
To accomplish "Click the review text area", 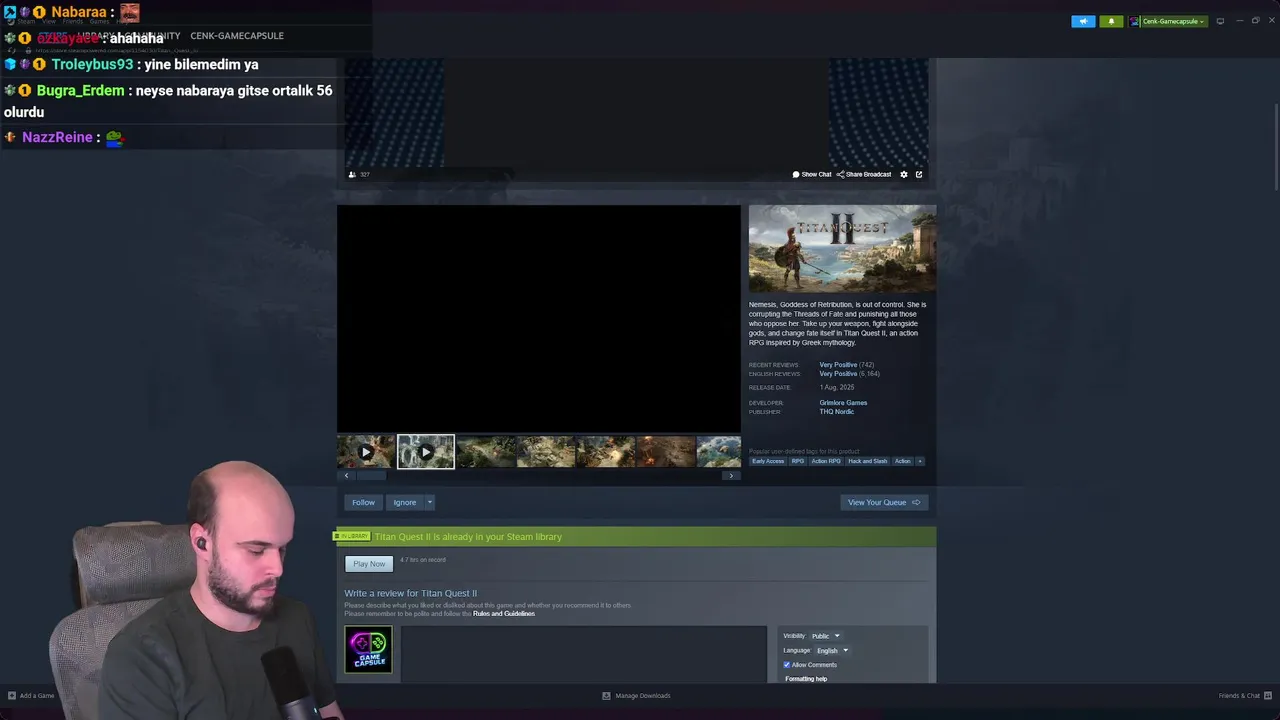I will 584,654.
